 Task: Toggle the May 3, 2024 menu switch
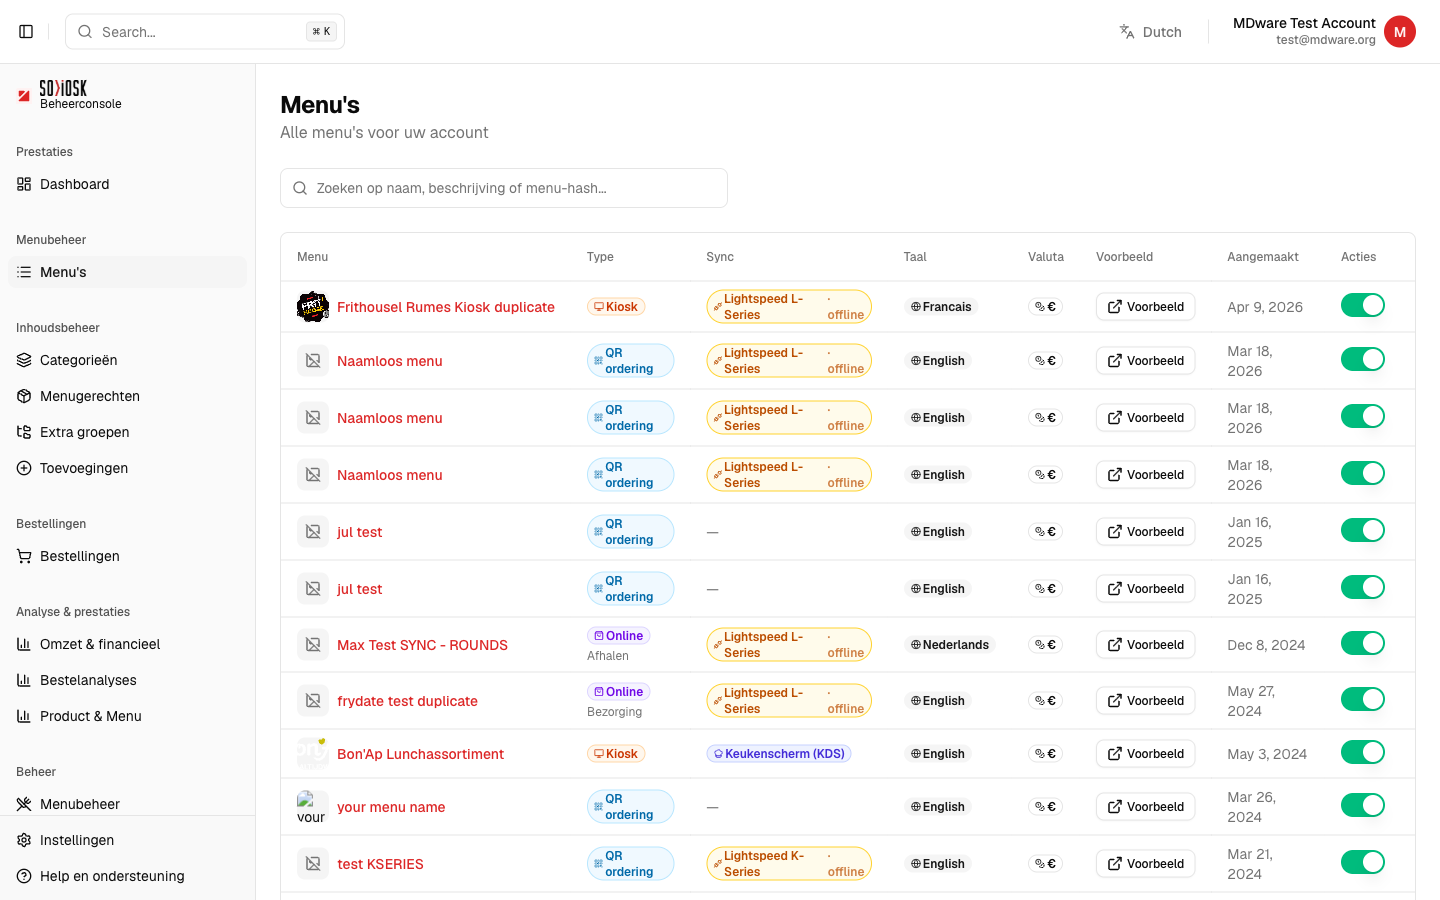click(x=1363, y=752)
